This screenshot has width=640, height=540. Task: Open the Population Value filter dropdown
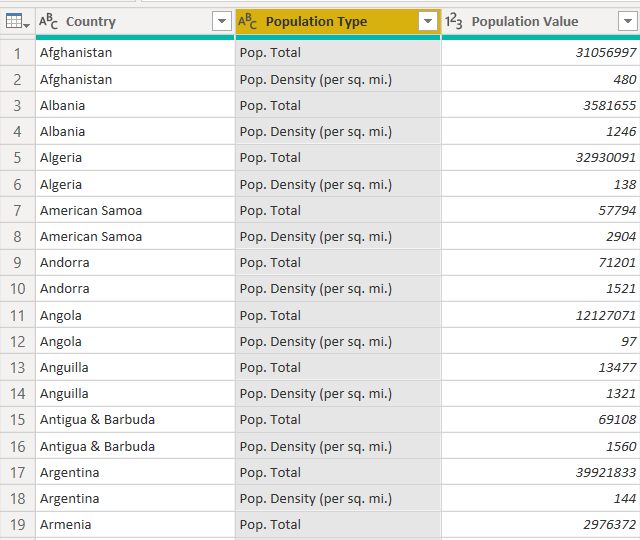tap(628, 21)
